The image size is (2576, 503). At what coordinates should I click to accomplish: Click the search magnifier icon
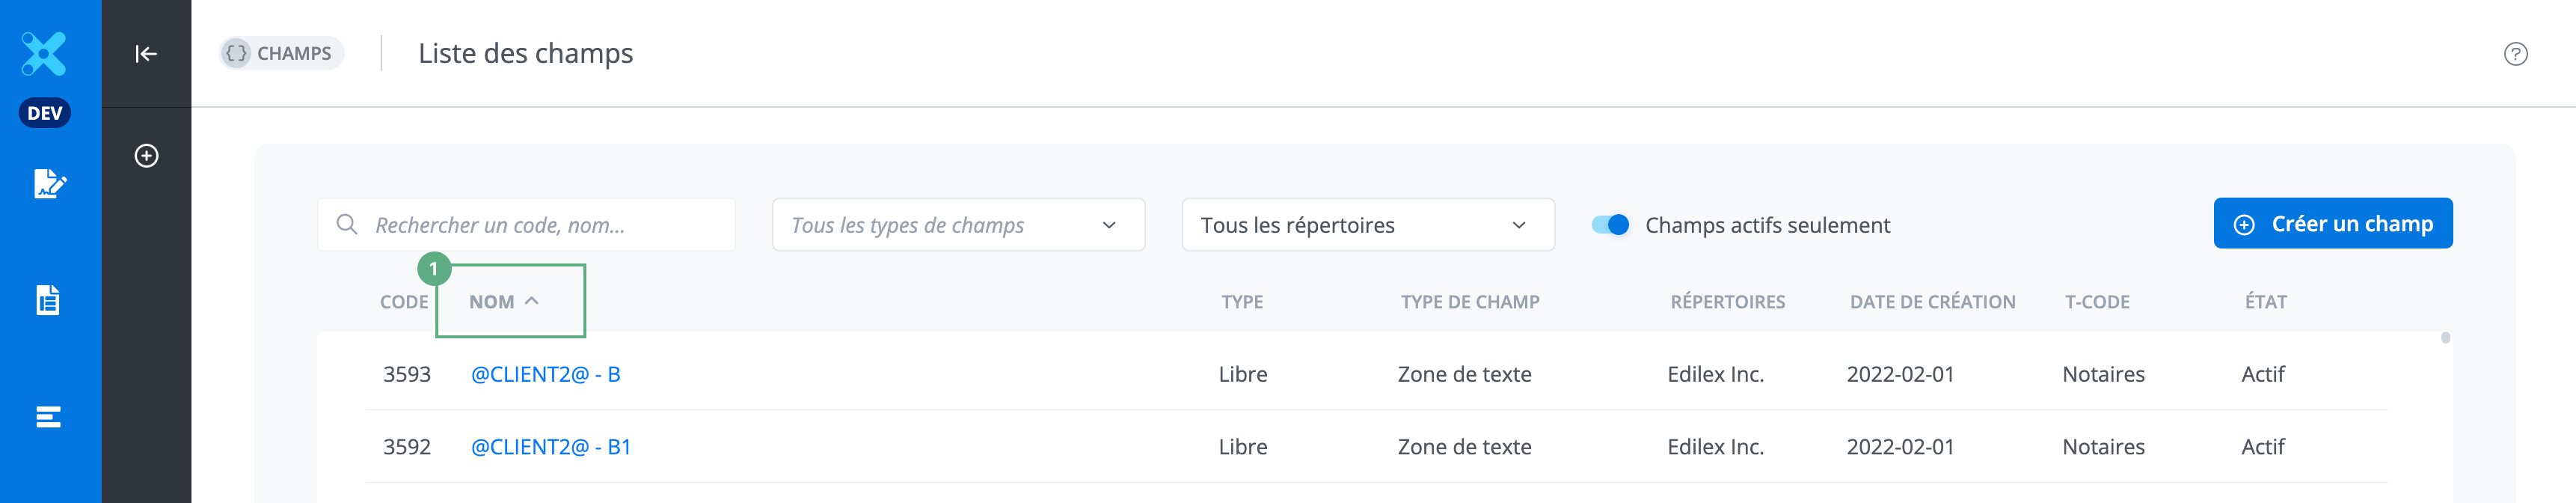coord(347,224)
